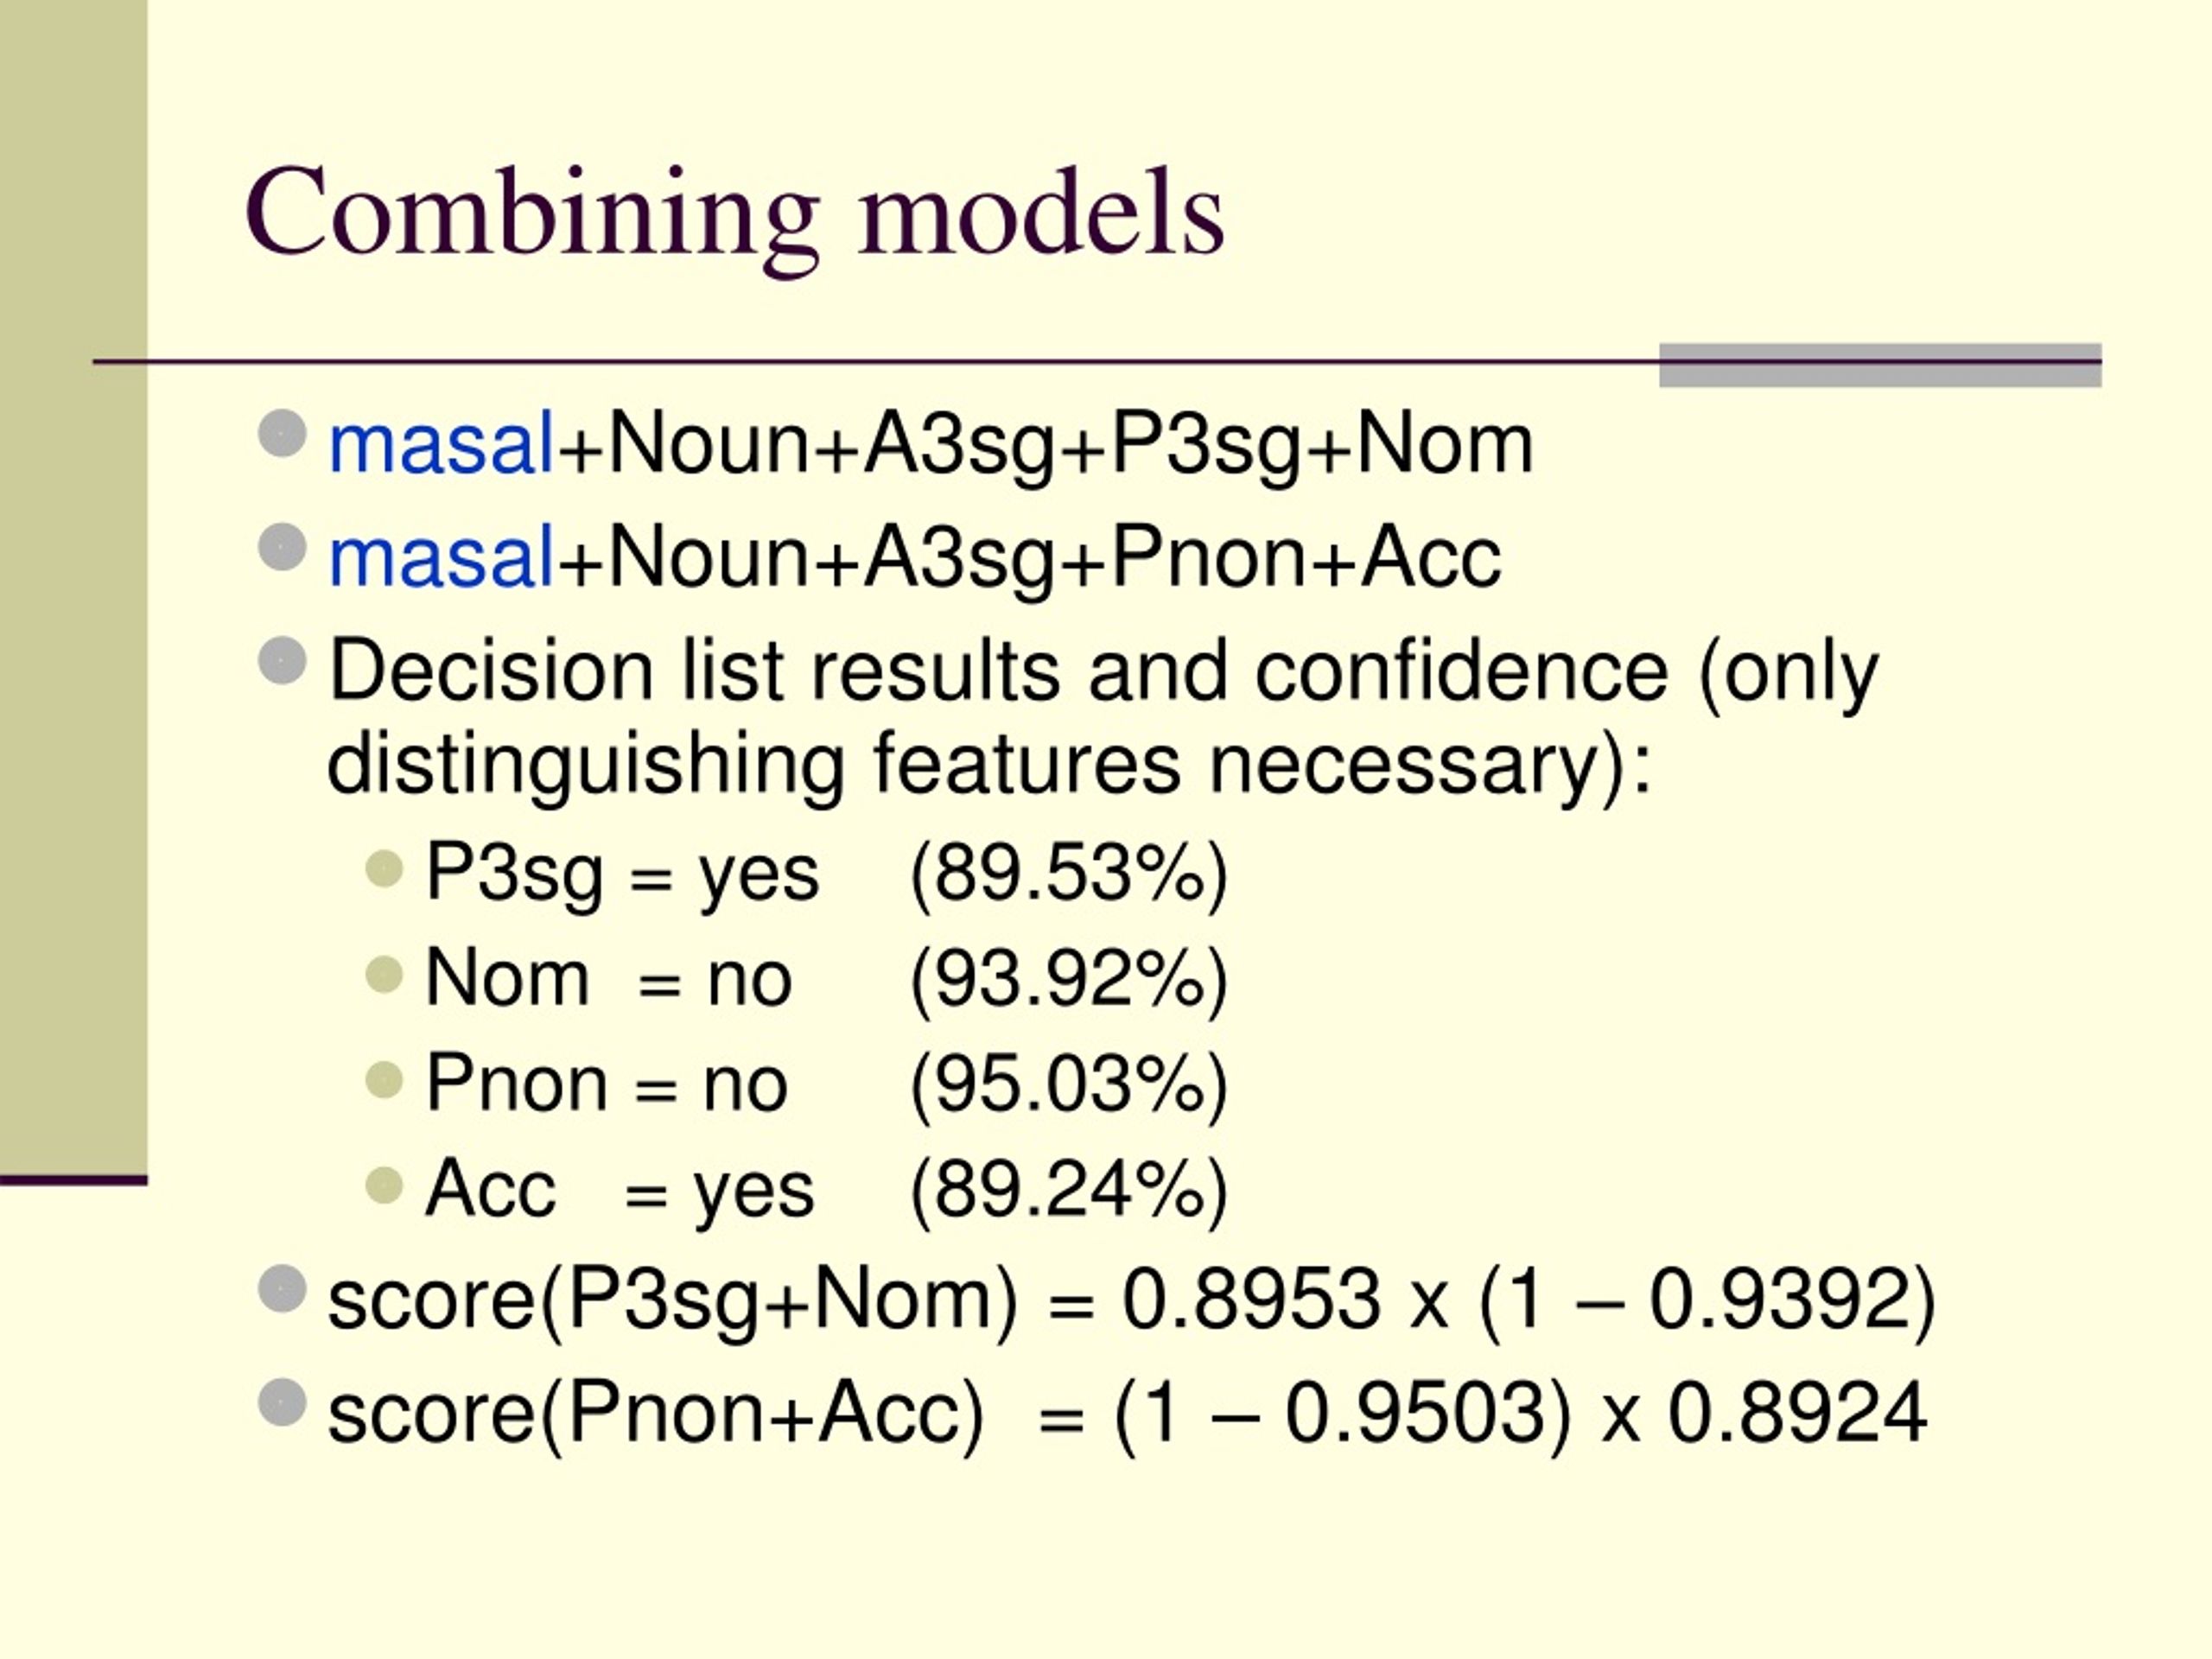2212x1659 pixels.
Task: Click the sub-bullet beside Acc = yes
Action: point(384,1186)
